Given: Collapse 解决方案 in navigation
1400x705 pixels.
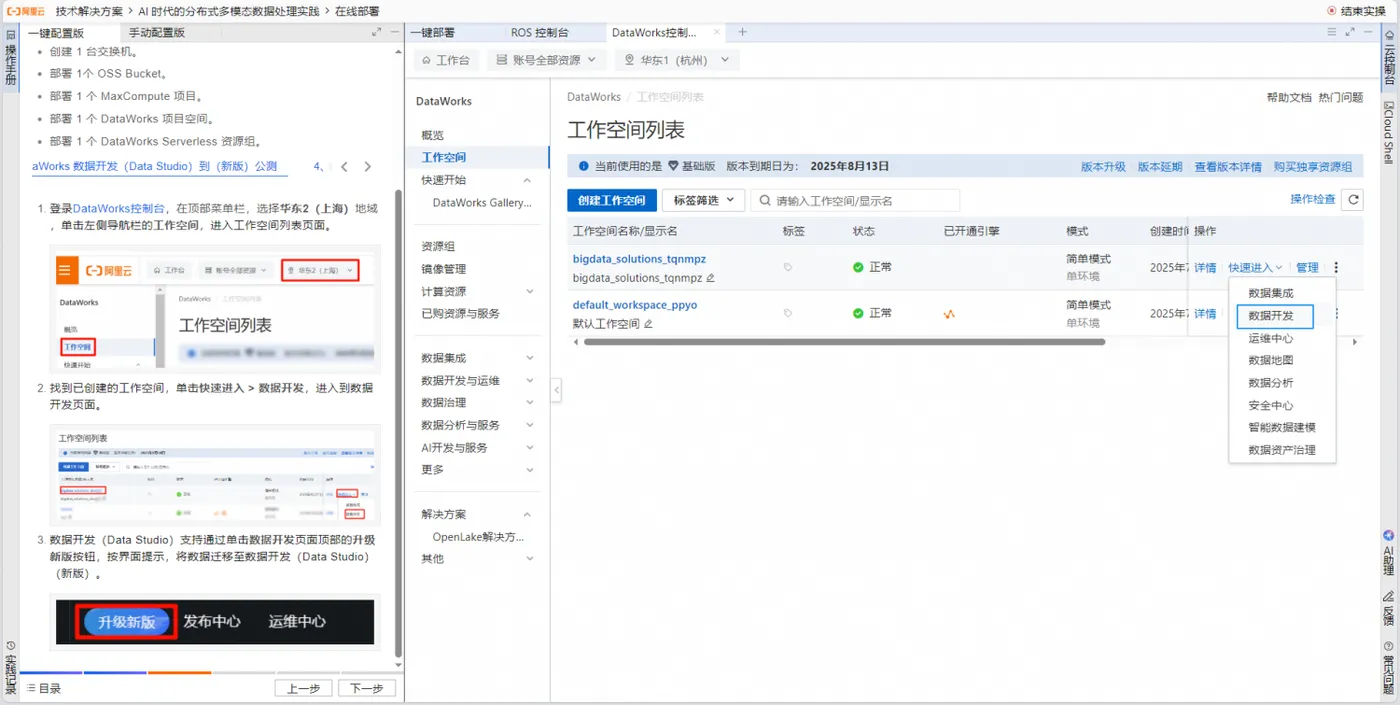Looking at the screenshot, I should coord(528,514).
